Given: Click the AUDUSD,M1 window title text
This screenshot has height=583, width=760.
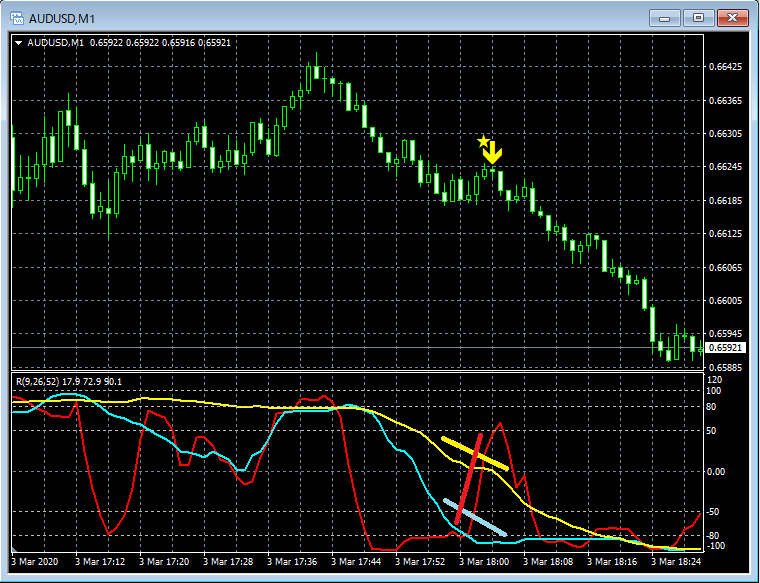Looking at the screenshot, I should coord(62,19).
